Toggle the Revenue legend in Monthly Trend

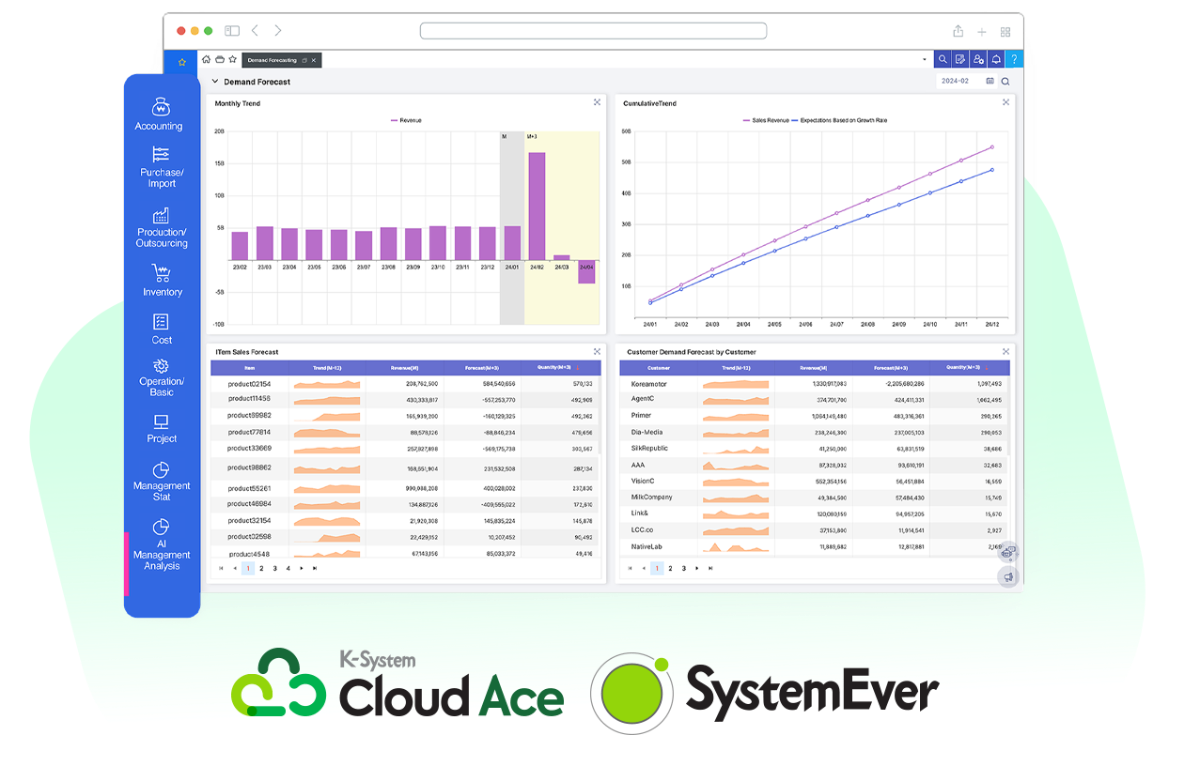point(405,120)
